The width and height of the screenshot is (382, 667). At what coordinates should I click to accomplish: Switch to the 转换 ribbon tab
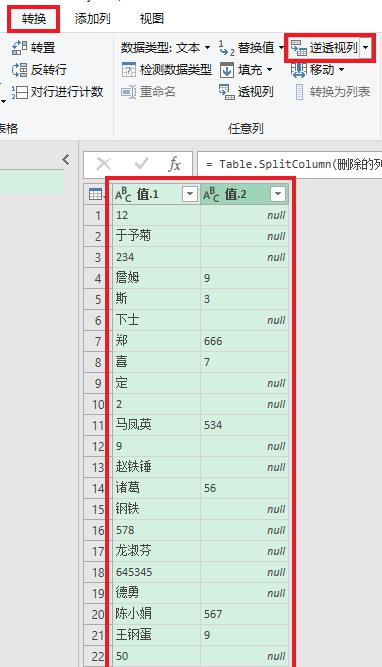(34, 19)
